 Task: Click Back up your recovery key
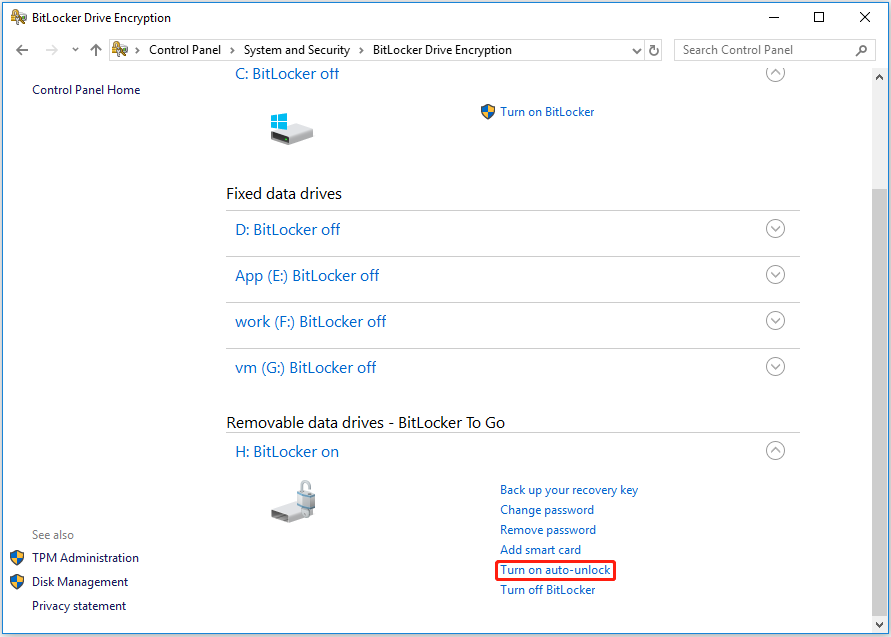568,490
